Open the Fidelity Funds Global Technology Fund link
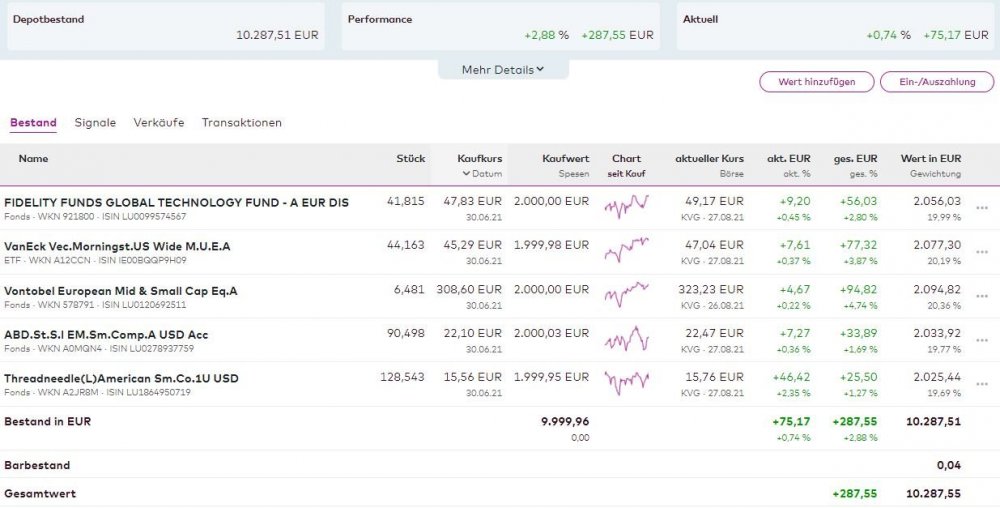The width and height of the screenshot is (1000, 508). coord(176,202)
